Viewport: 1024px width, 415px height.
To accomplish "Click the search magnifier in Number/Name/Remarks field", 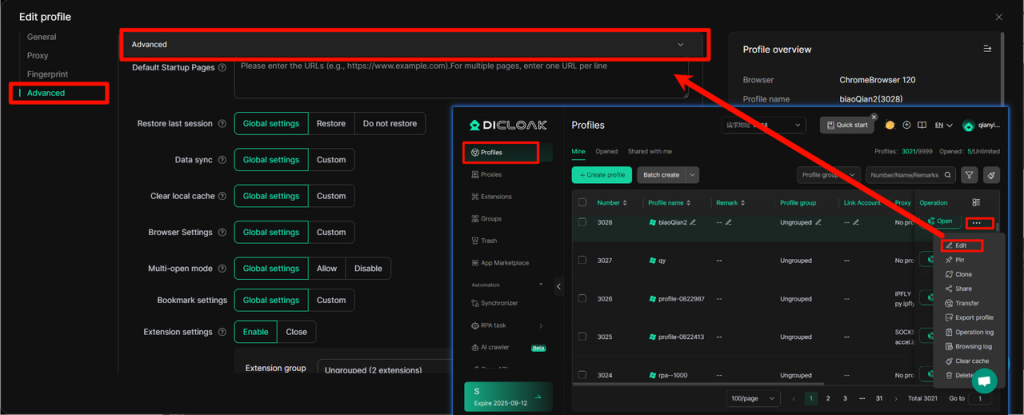I will pos(946,175).
